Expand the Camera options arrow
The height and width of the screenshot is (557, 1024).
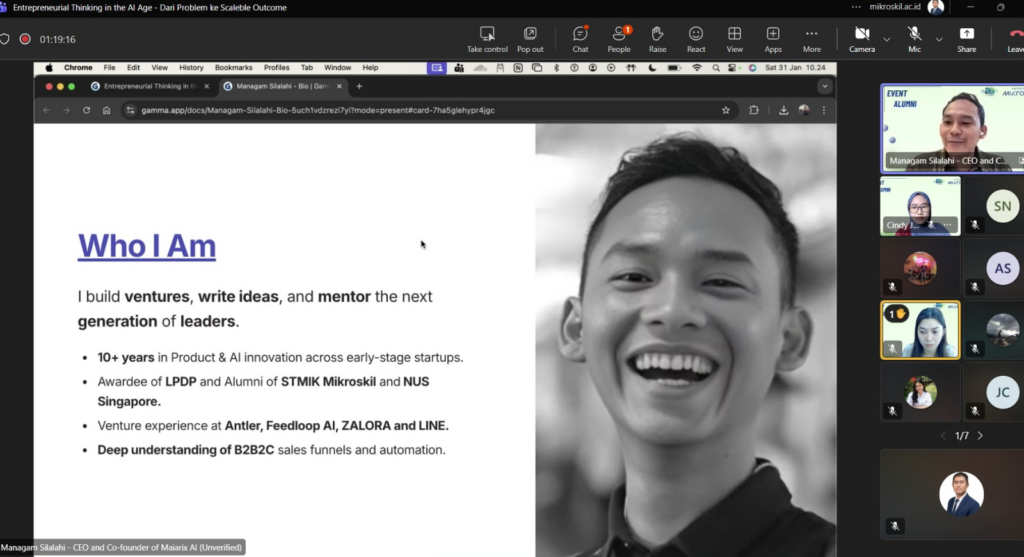pyautogui.click(x=886, y=39)
